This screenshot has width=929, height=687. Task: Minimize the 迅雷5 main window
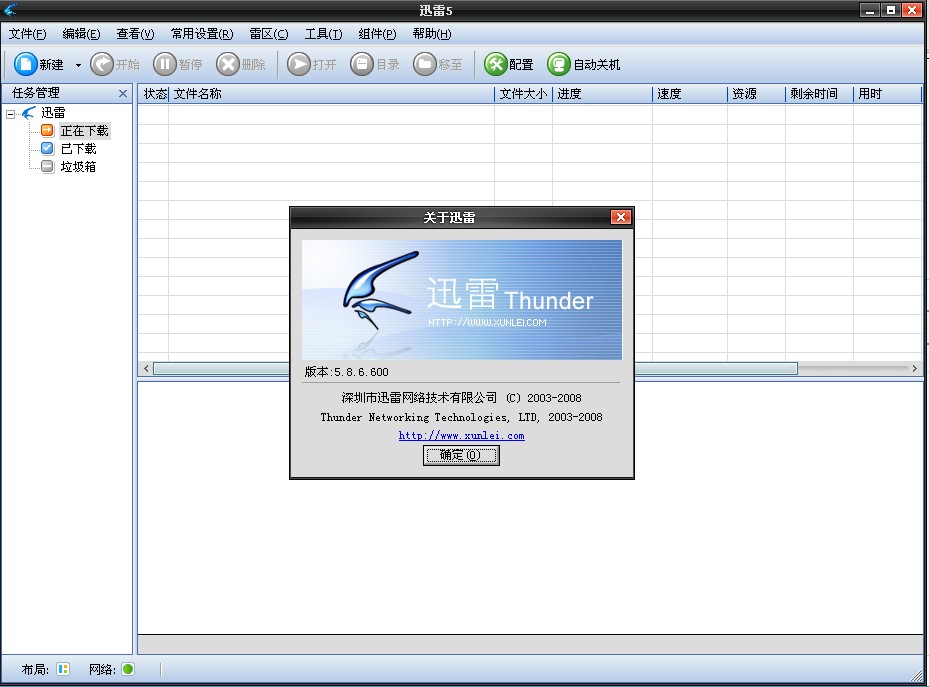coord(869,10)
